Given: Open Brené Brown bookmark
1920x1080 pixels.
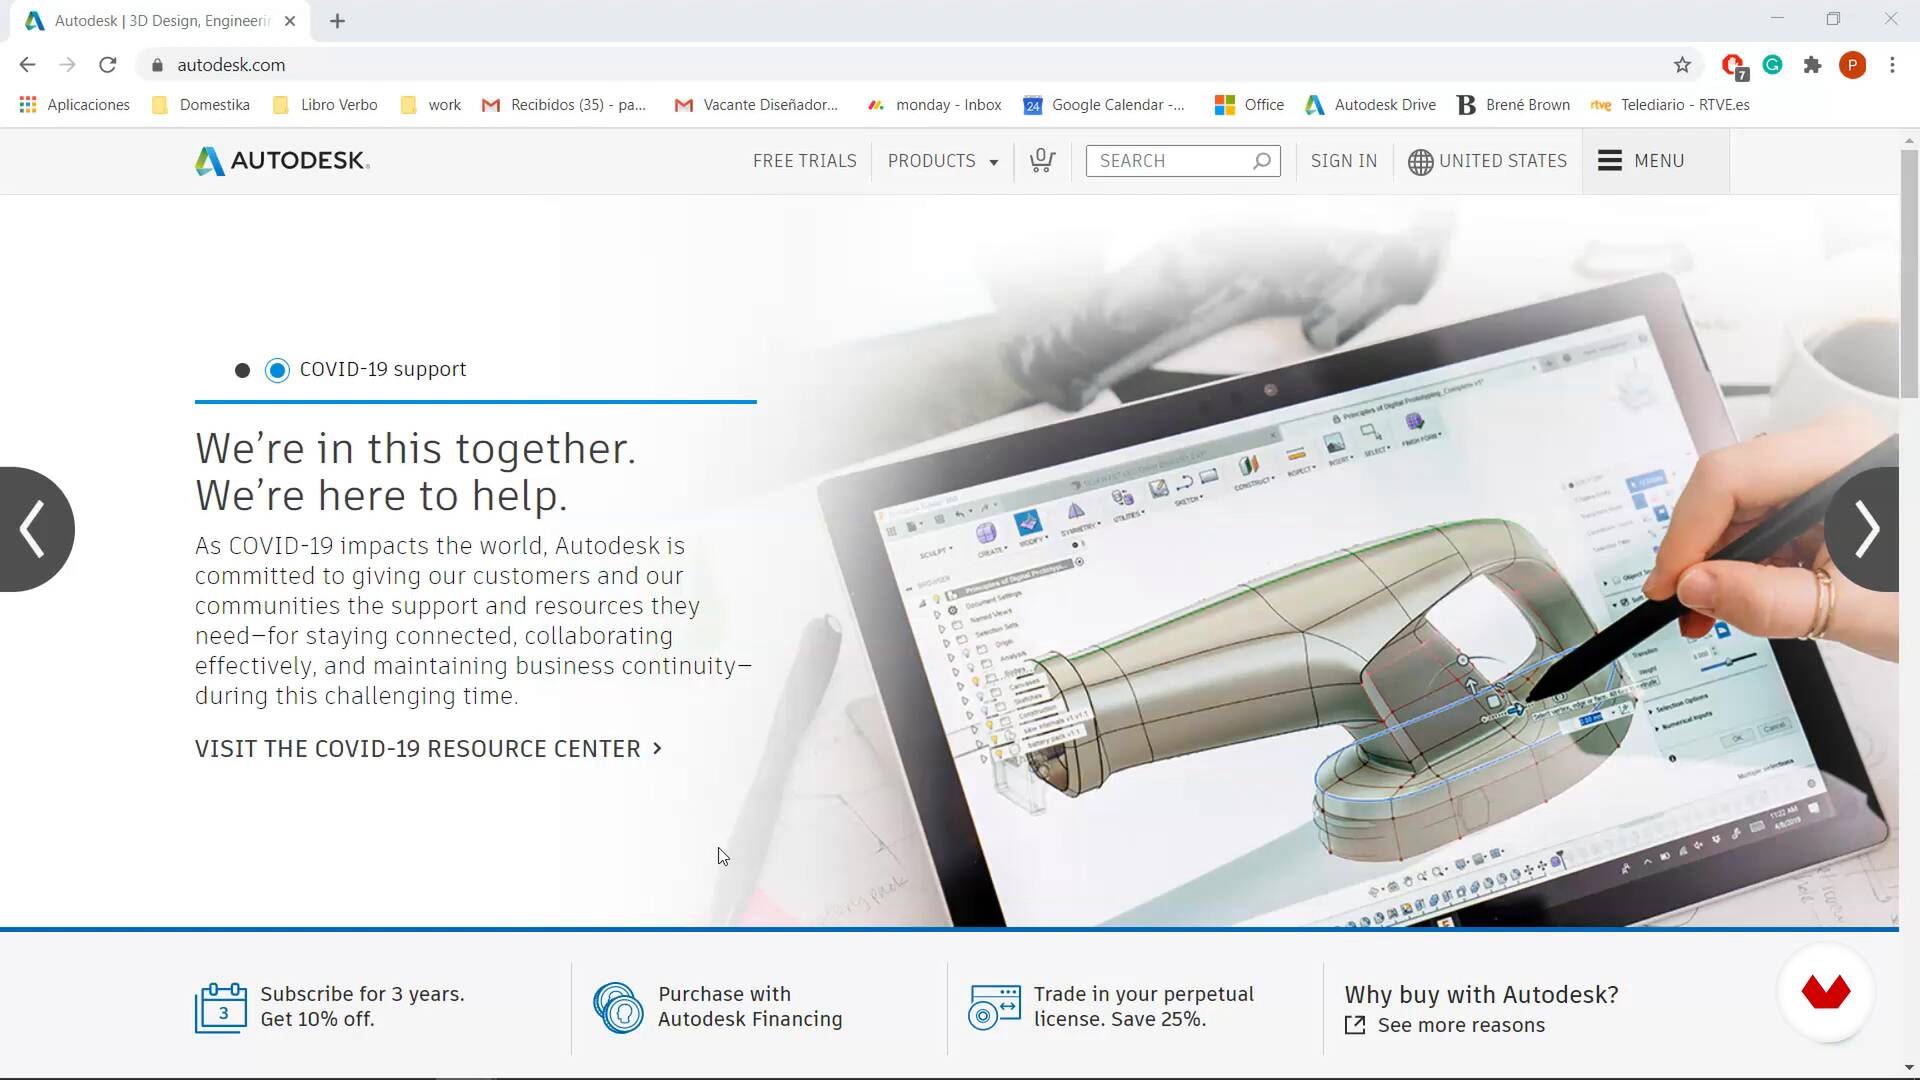Looking at the screenshot, I should point(1513,105).
